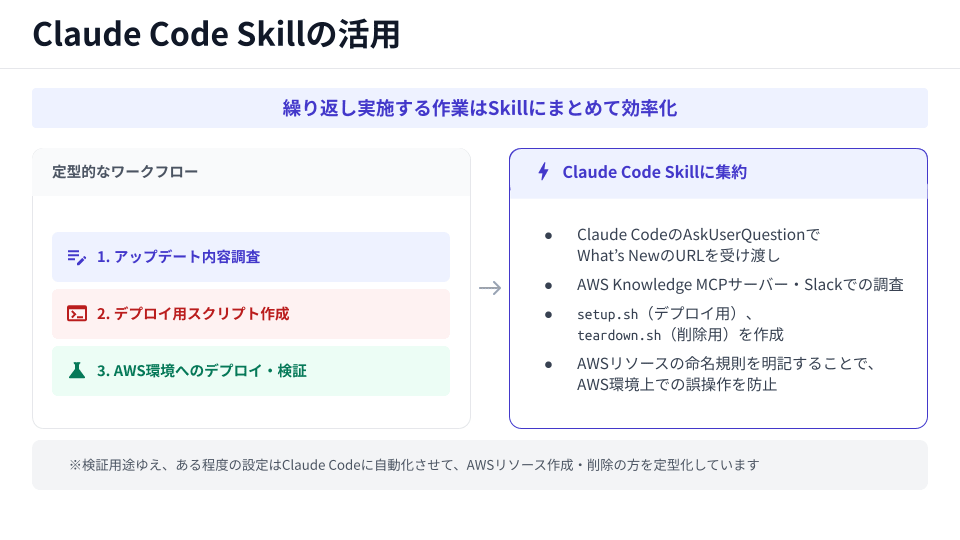960x540 pixels.
Task: Click the text AWS環境上での誤操作を防止
Action: (x=677, y=384)
